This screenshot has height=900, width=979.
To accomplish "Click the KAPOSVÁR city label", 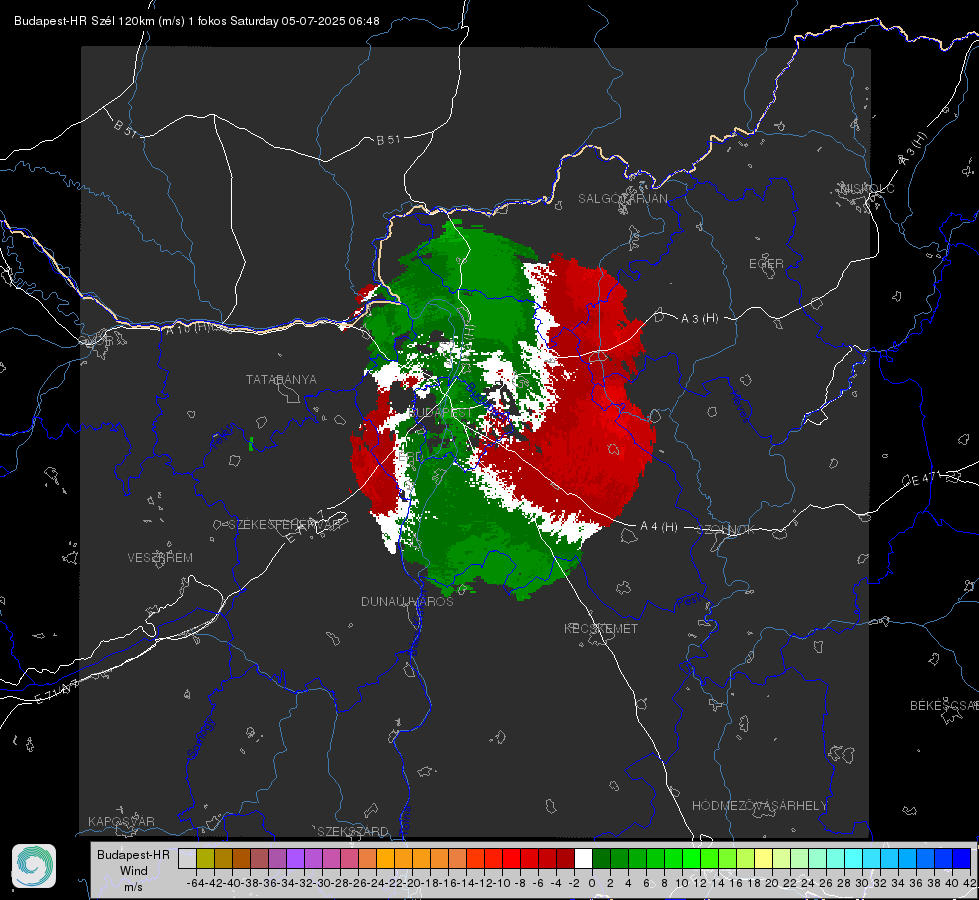I will pyautogui.click(x=121, y=821).
